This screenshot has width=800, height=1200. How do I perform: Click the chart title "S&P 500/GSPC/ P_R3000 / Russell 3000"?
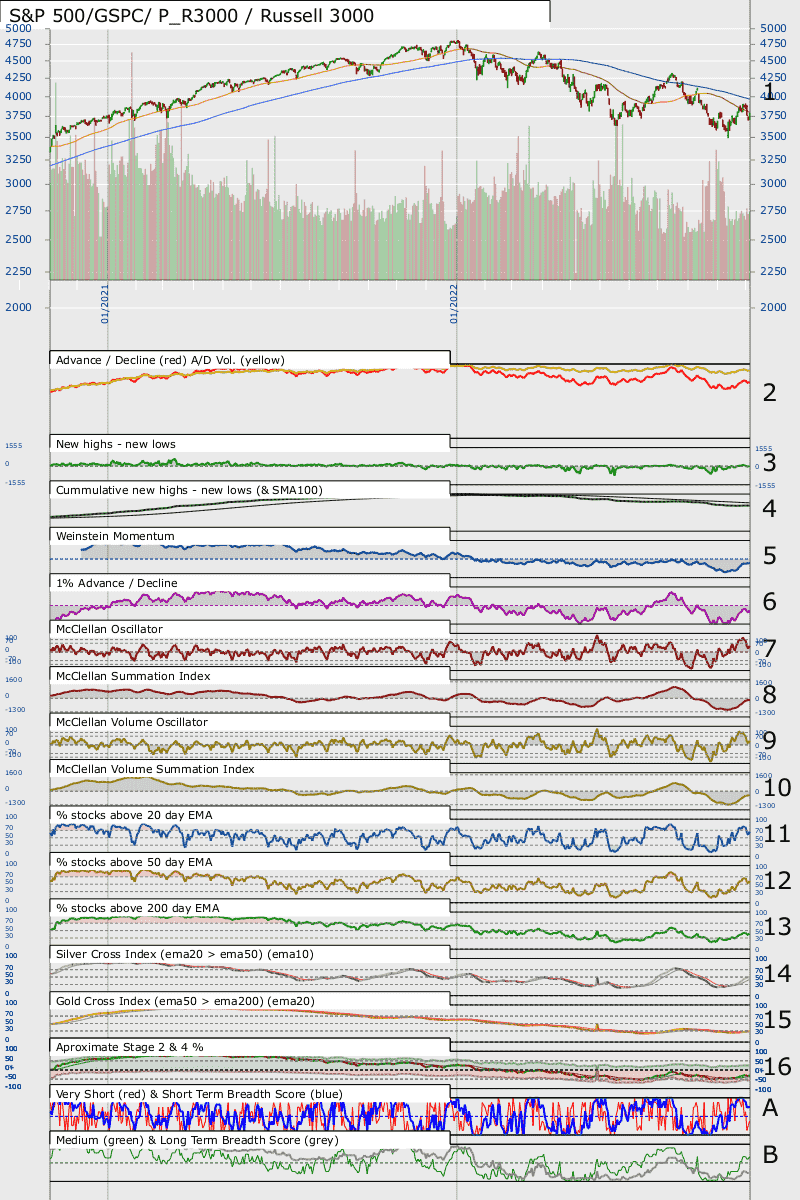[191, 16]
